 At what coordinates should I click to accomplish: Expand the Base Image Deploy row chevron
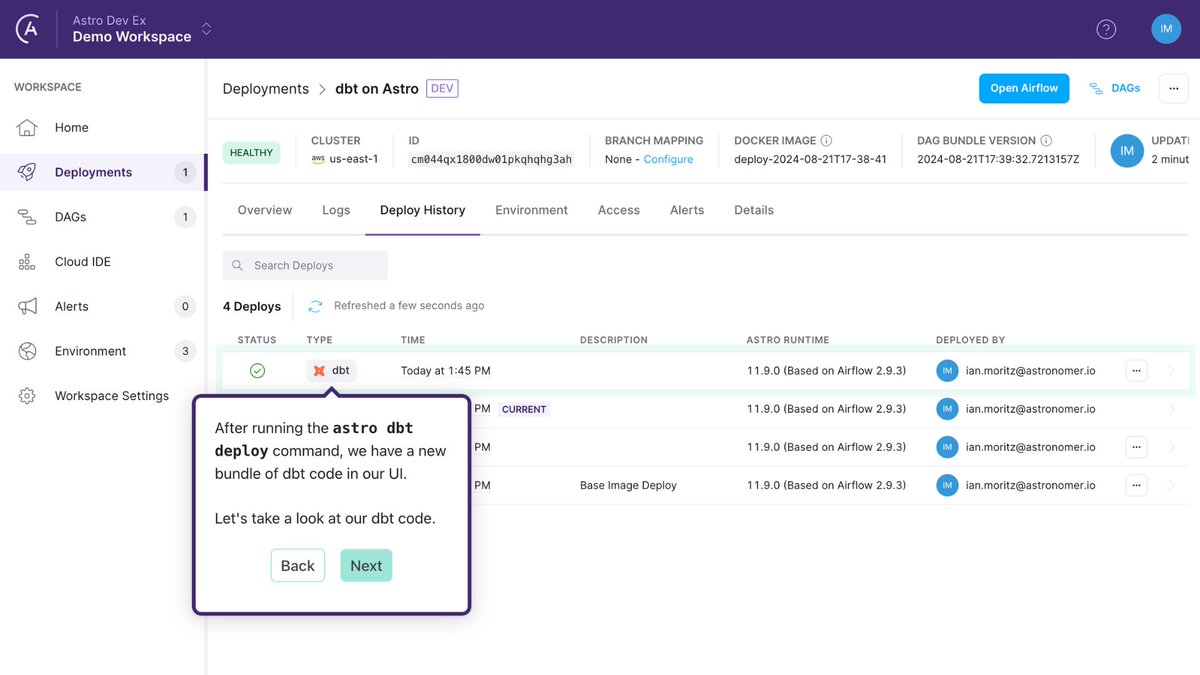coord(1172,485)
